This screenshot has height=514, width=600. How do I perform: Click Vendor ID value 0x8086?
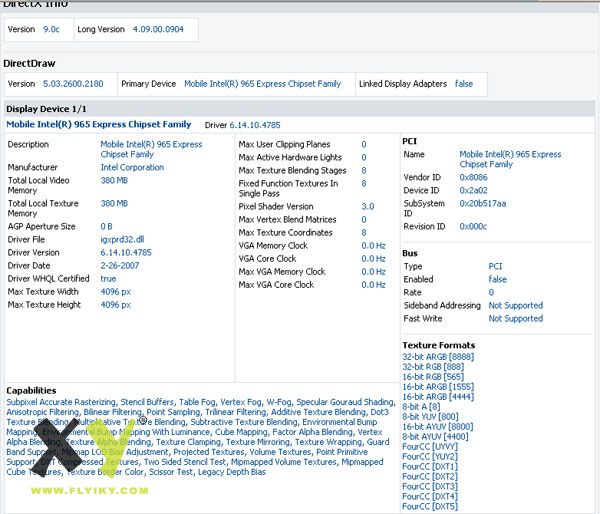coord(473,177)
